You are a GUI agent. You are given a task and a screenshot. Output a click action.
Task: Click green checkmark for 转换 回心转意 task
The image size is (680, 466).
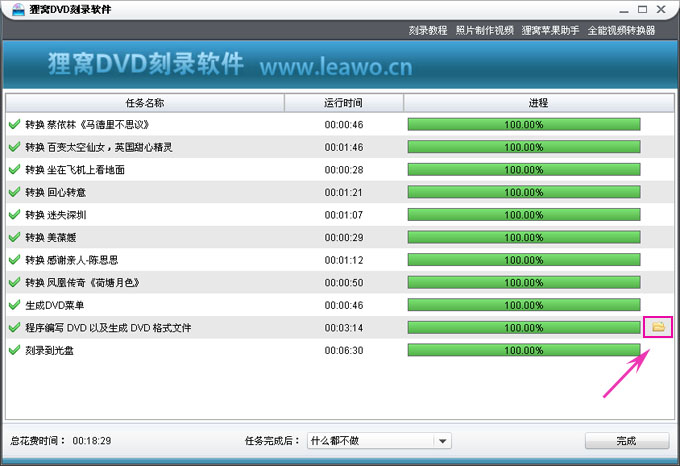[14, 192]
